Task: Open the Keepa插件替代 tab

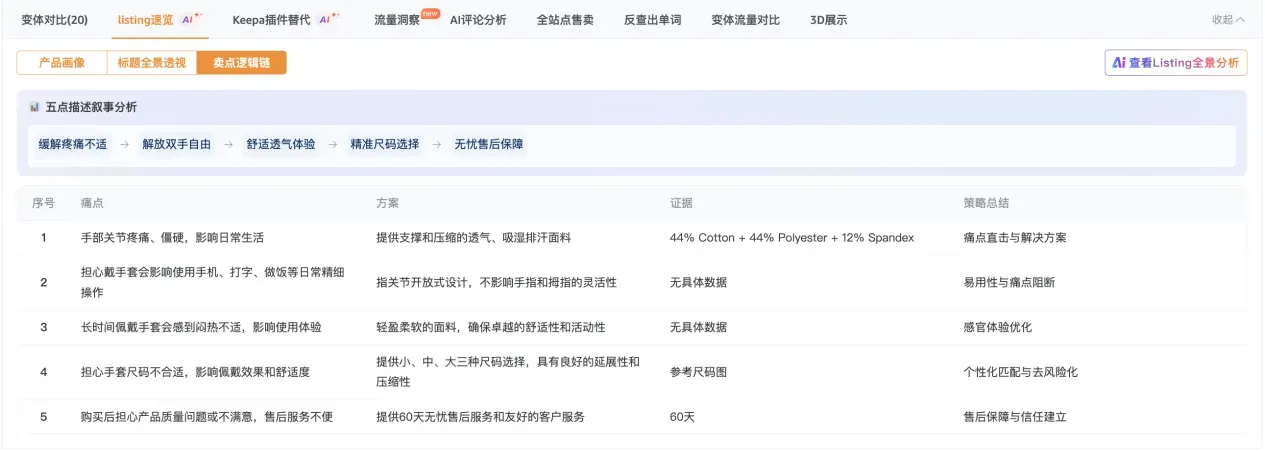Action: (272, 20)
